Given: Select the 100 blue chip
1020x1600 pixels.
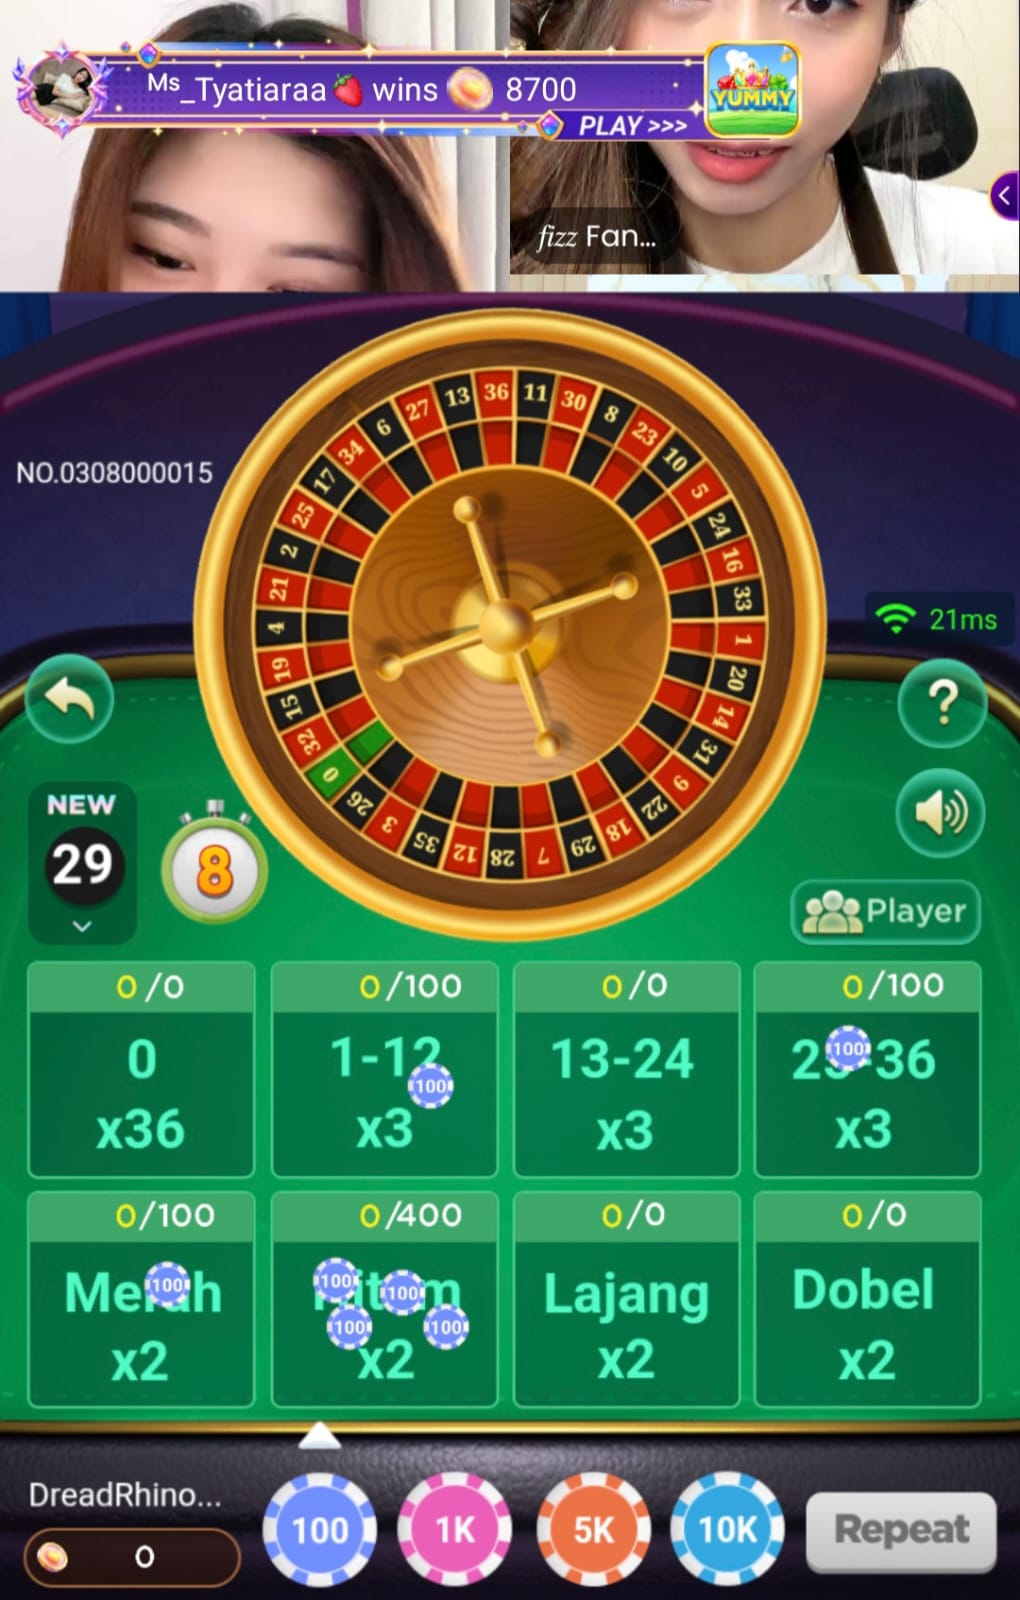Looking at the screenshot, I should [319, 1529].
